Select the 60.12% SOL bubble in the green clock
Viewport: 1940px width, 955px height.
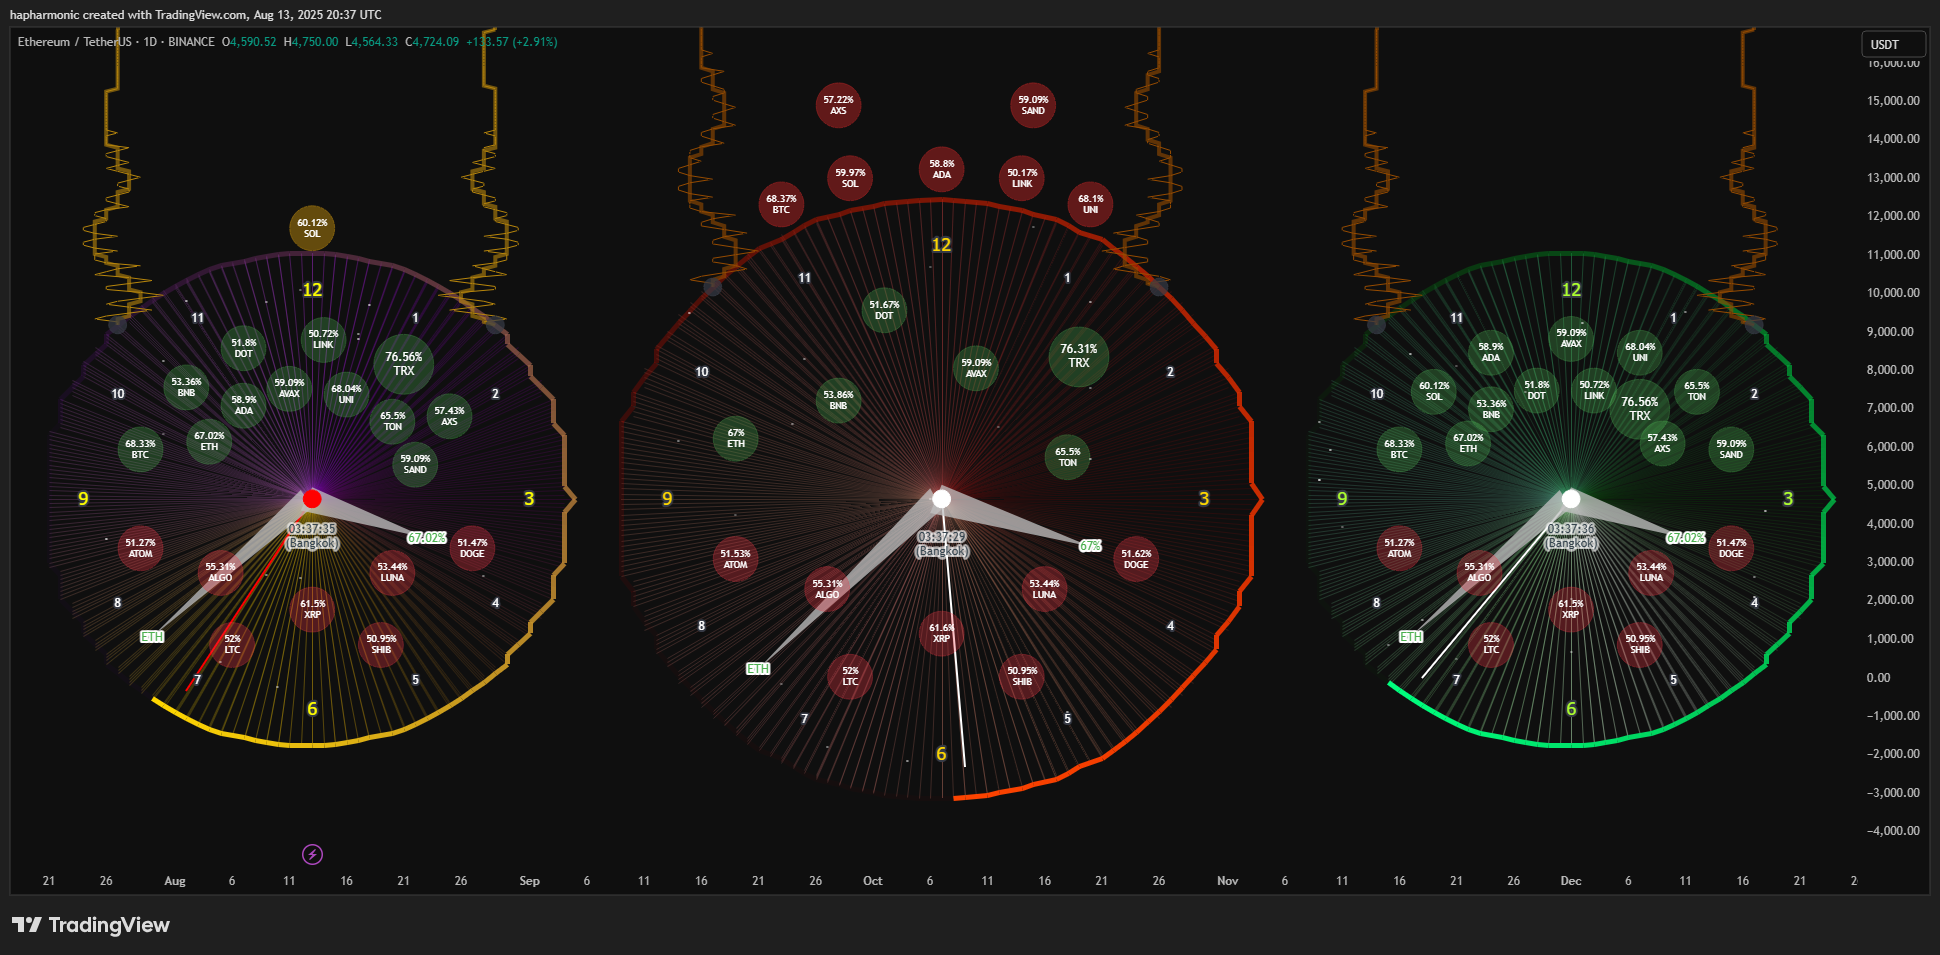pos(1434,391)
